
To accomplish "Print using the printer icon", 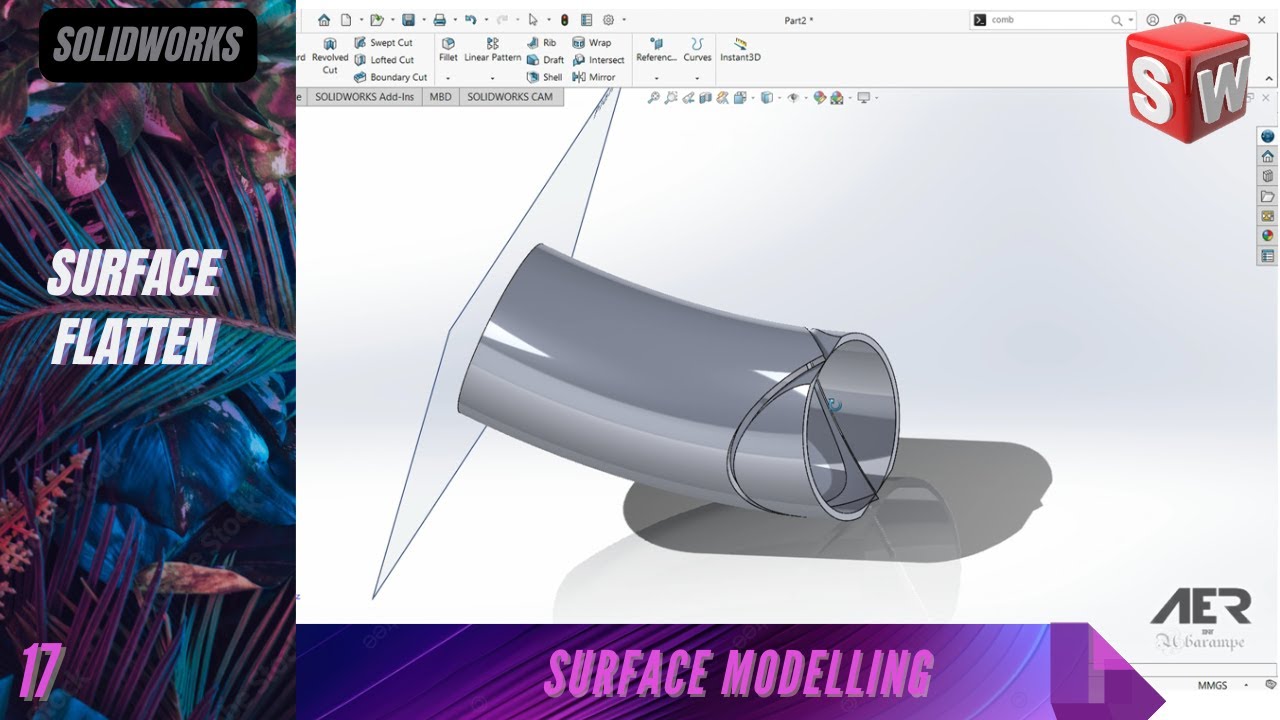I will [x=439, y=20].
